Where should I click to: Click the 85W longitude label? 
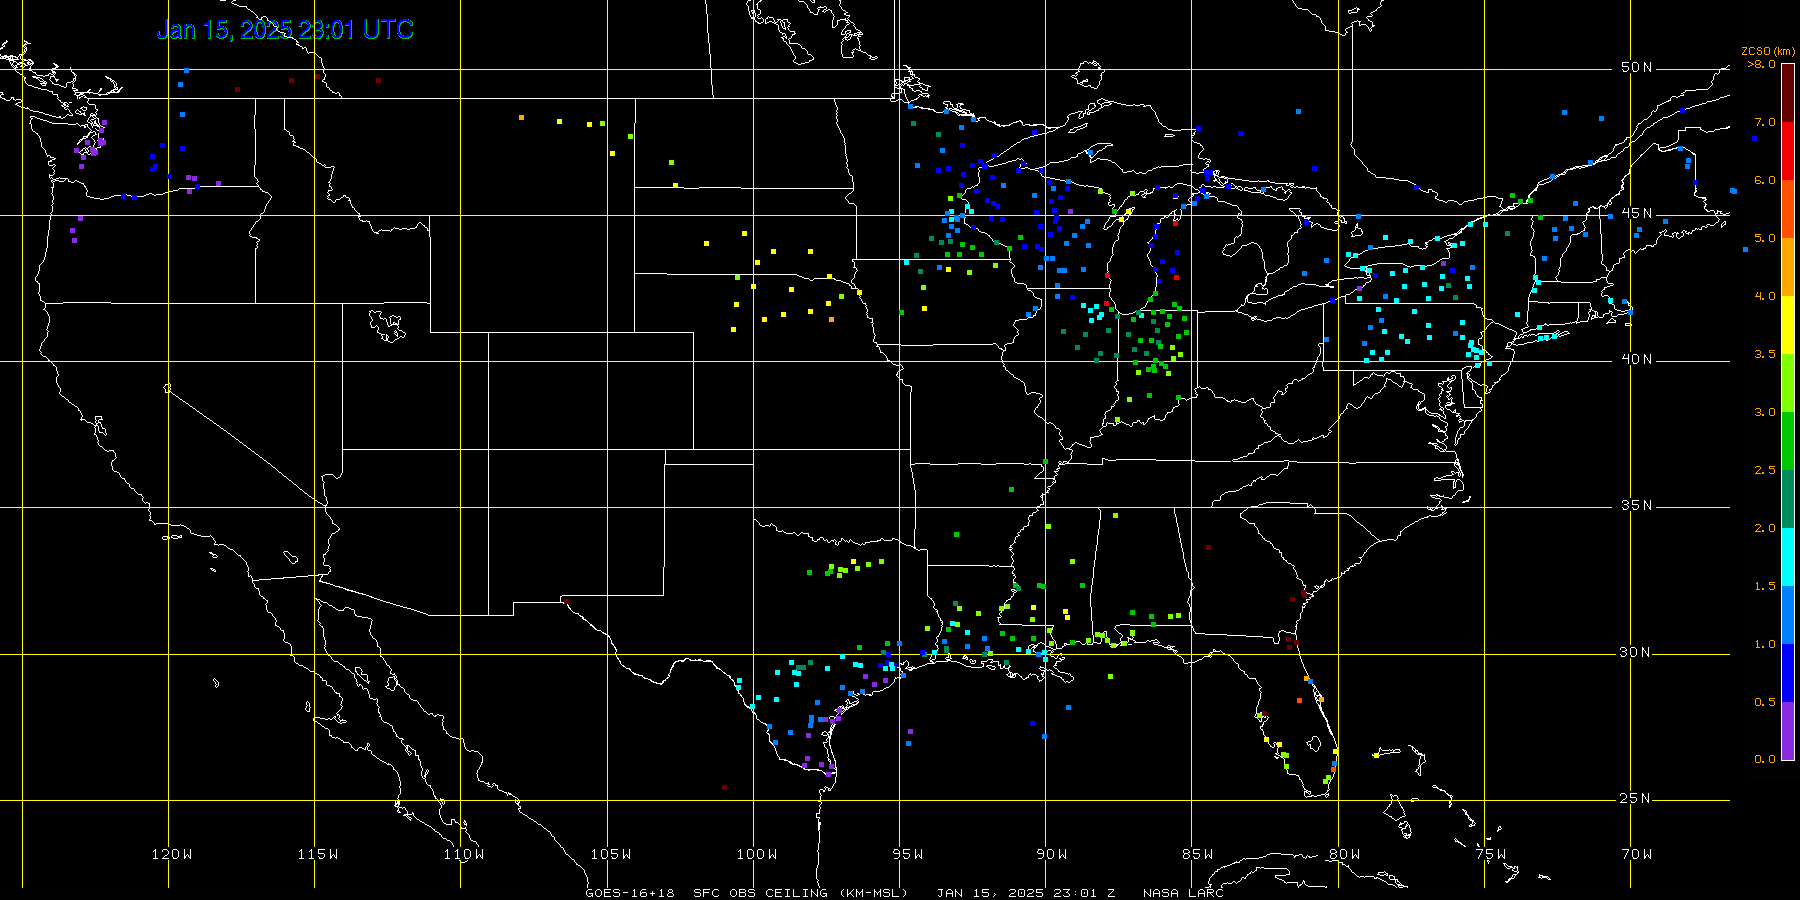1198,854
